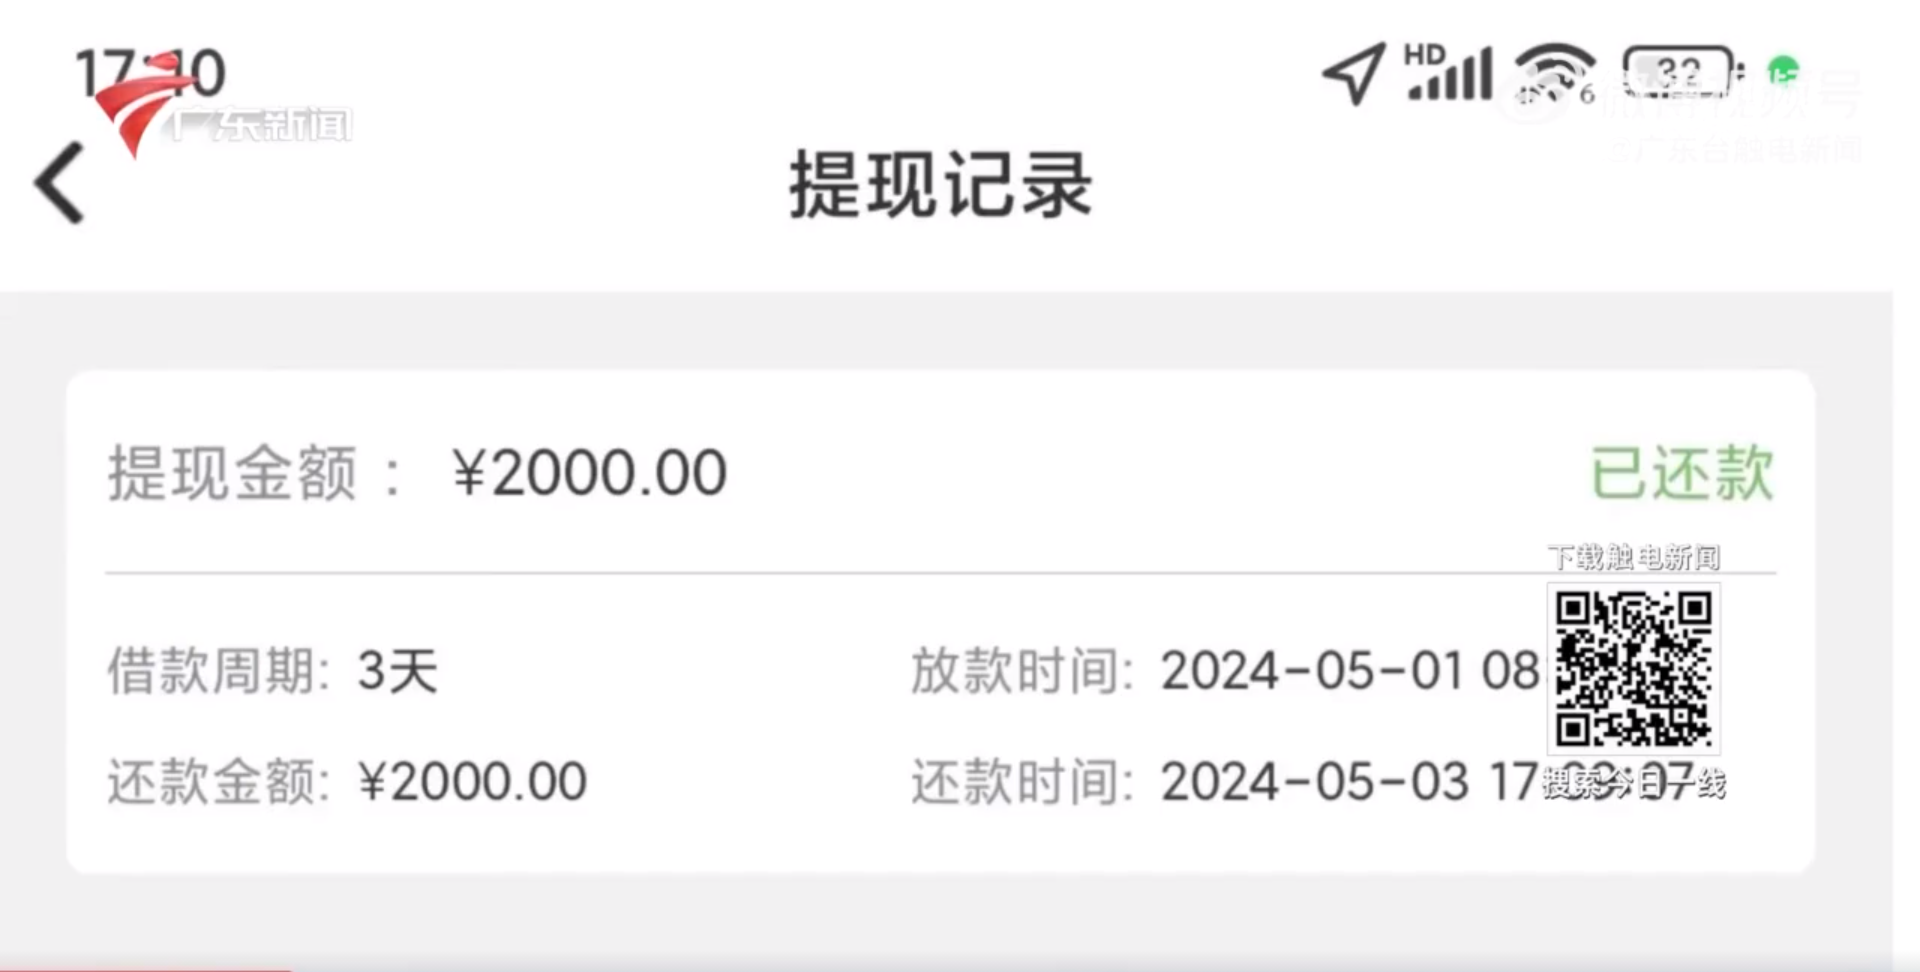Click the red progress bar at bottom edge
1920x972 pixels.
(145, 968)
